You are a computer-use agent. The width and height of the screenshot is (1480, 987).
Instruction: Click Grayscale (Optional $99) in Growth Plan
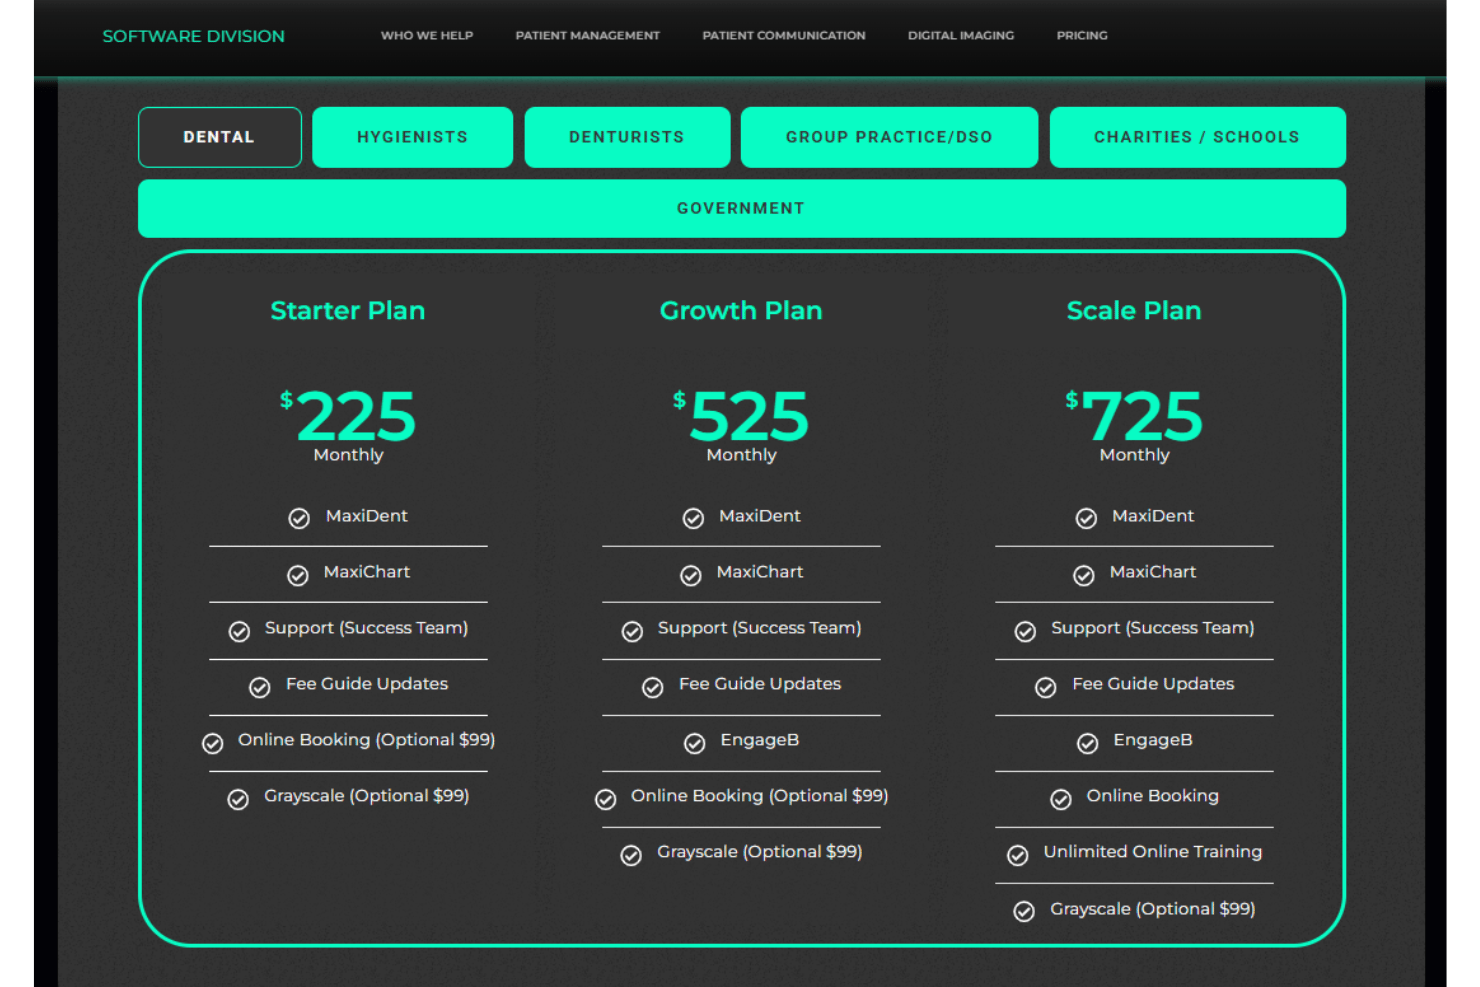point(759,852)
